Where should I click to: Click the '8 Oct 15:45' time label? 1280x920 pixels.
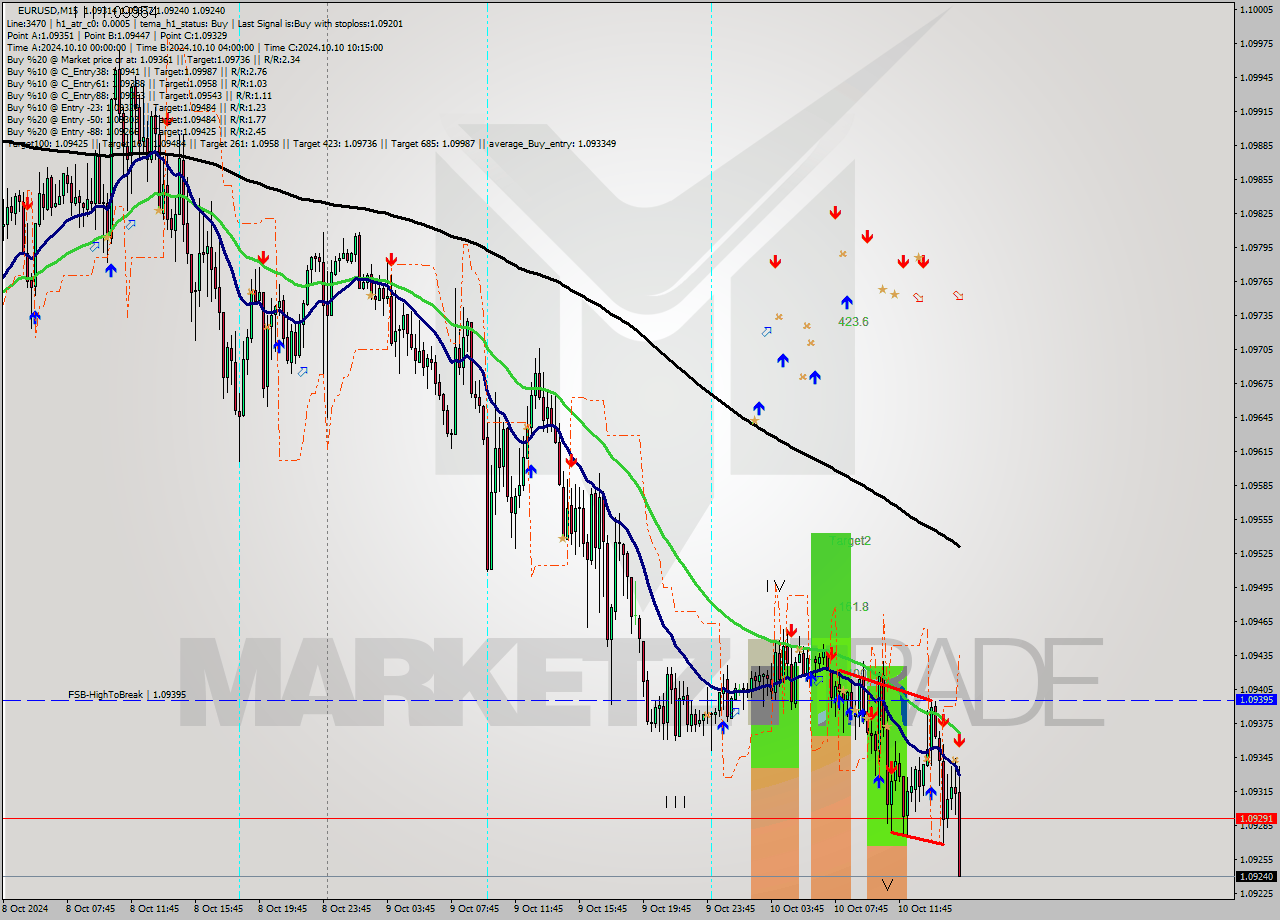[220, 909]
